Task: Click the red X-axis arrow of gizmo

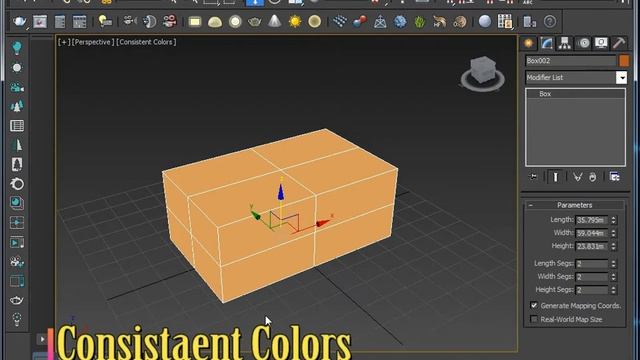Action: (x=323, y=223)
